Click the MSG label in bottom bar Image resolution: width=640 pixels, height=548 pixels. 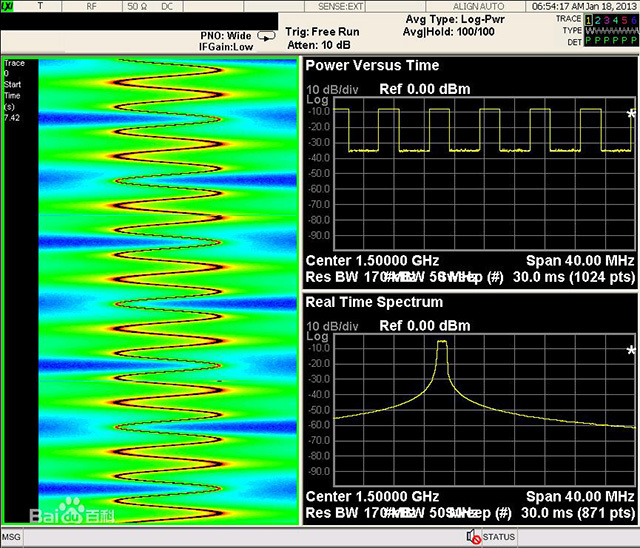11,537
